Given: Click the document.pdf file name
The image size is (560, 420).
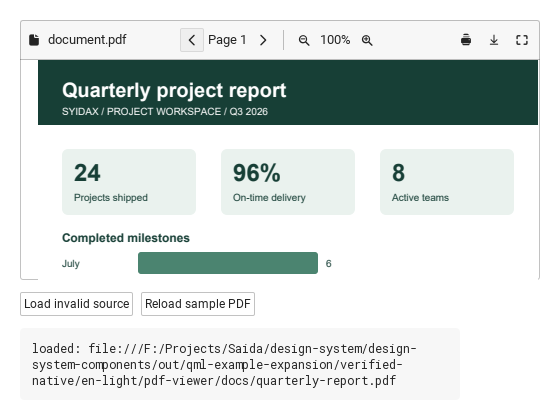Looking at the screenshot, I should click(87, 40).
